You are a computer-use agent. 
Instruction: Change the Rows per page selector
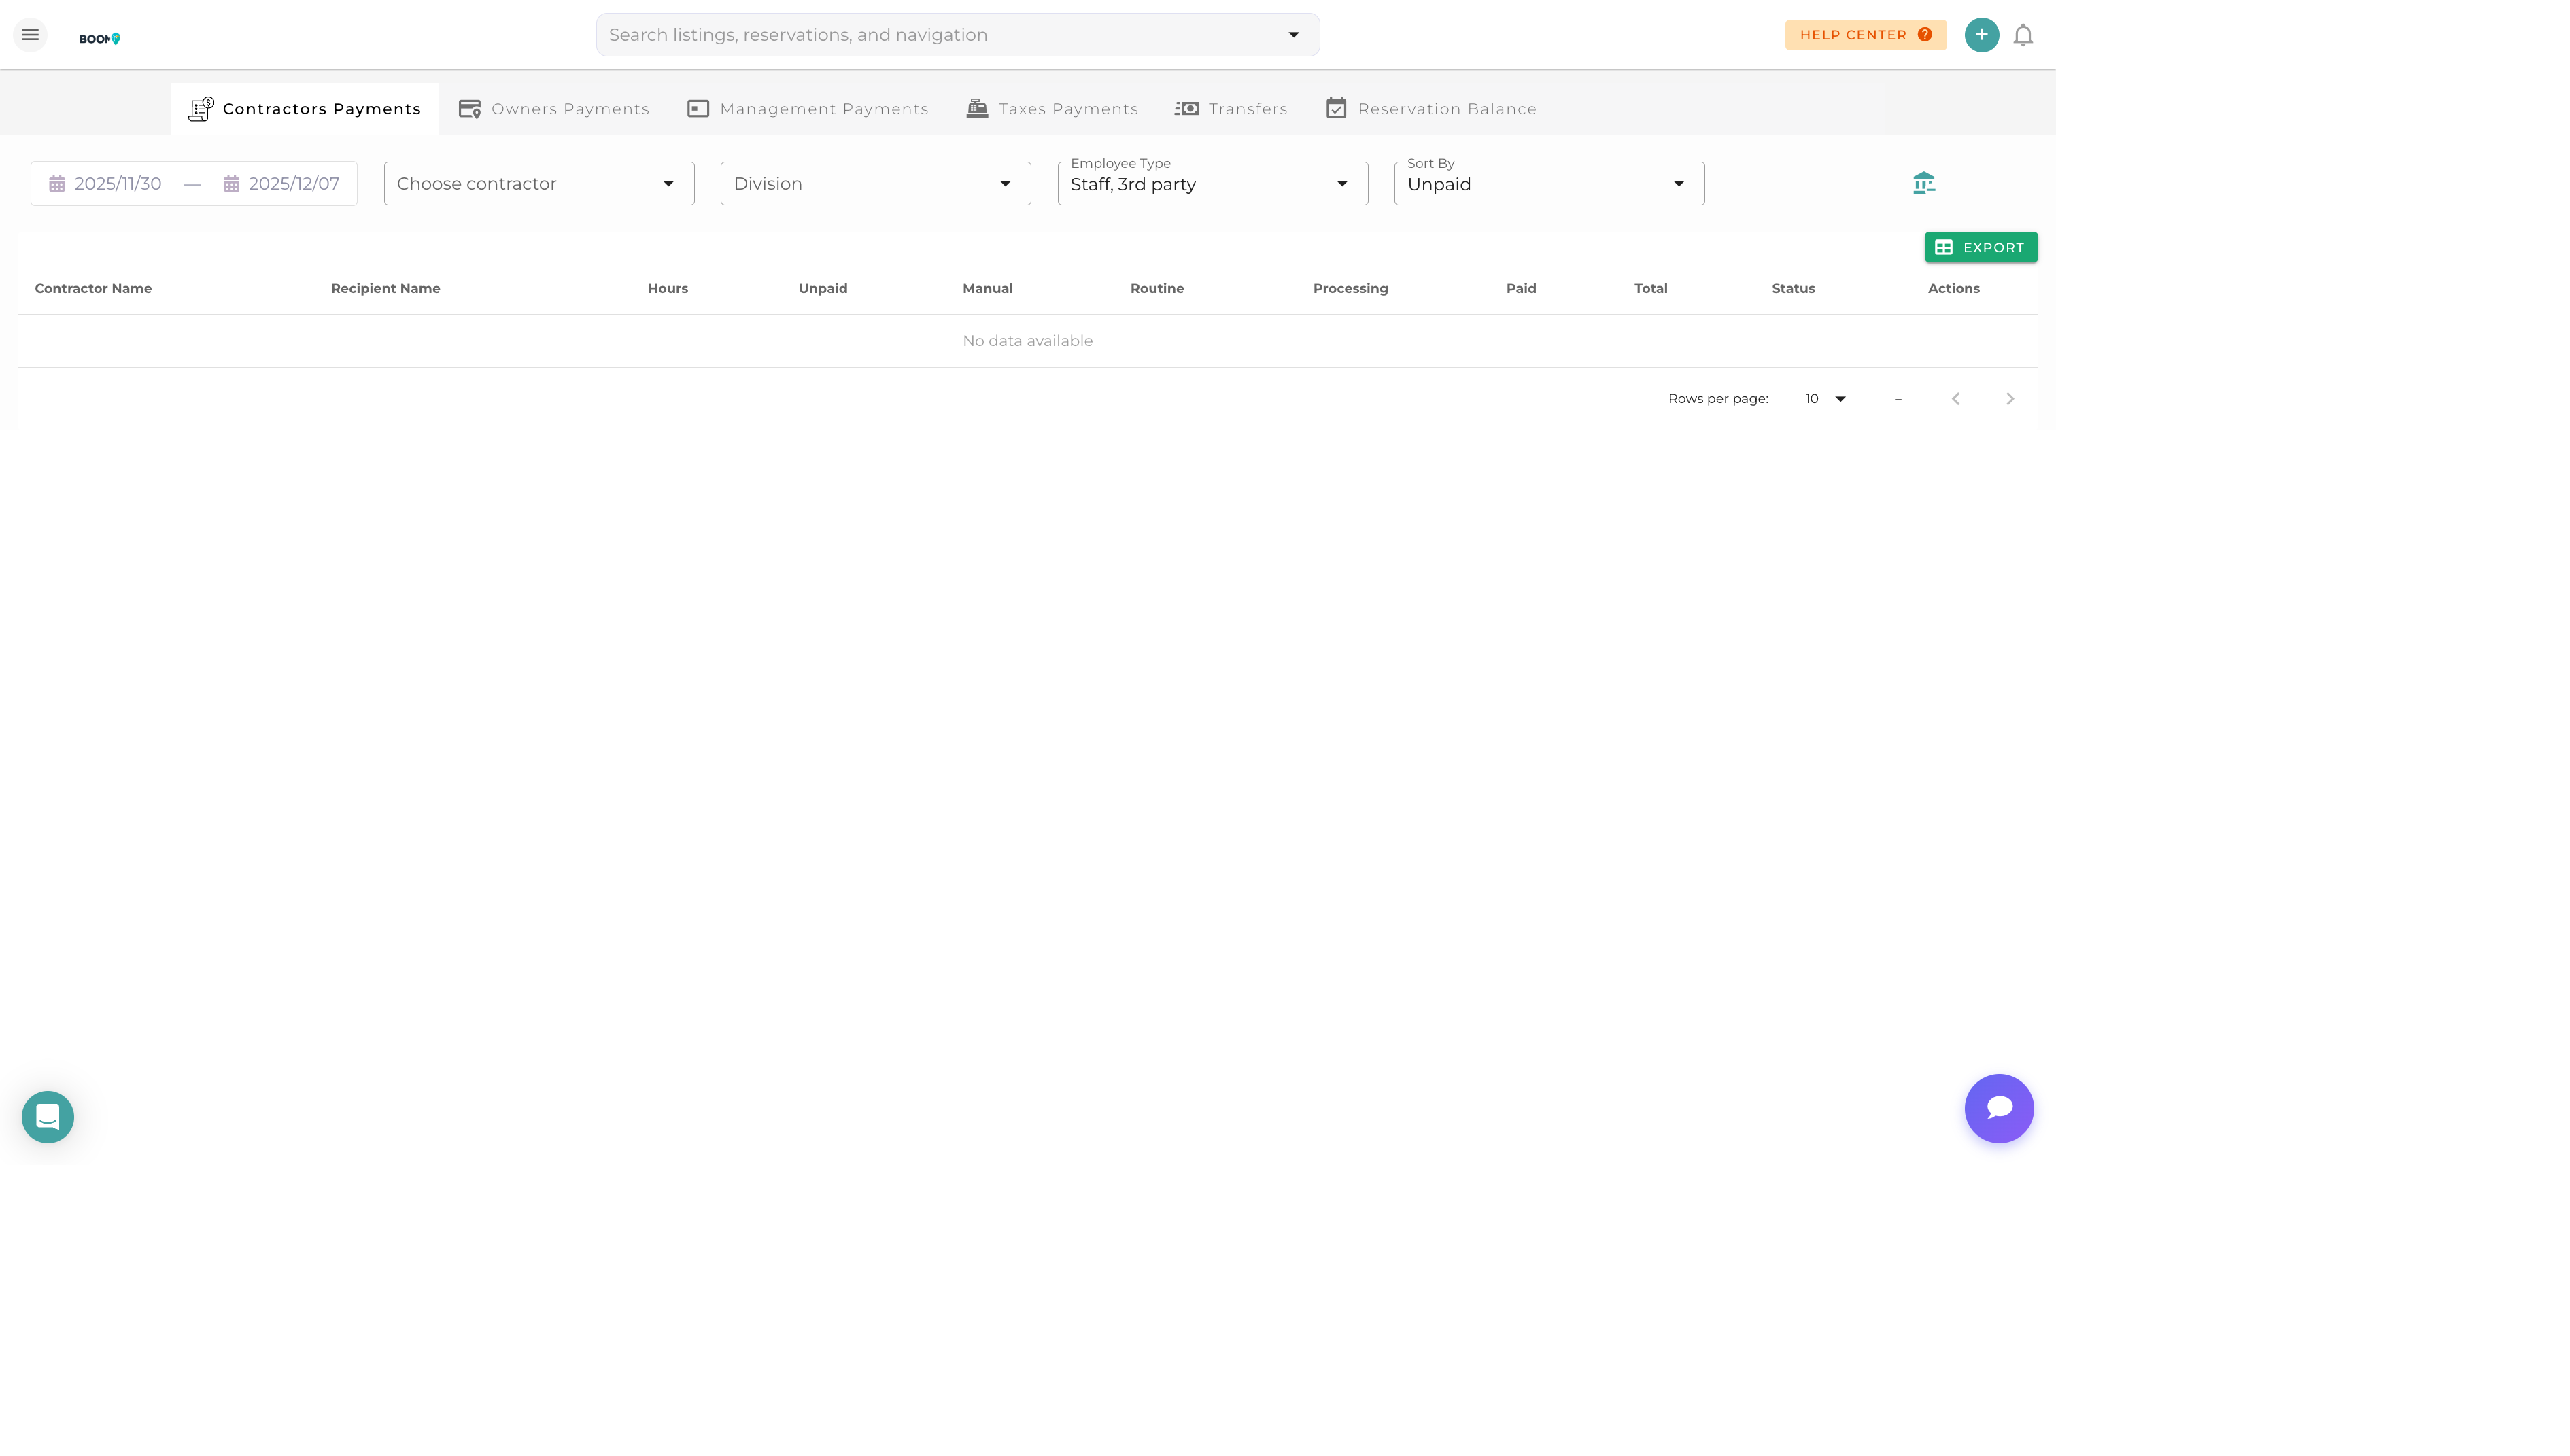(1826, 398)
